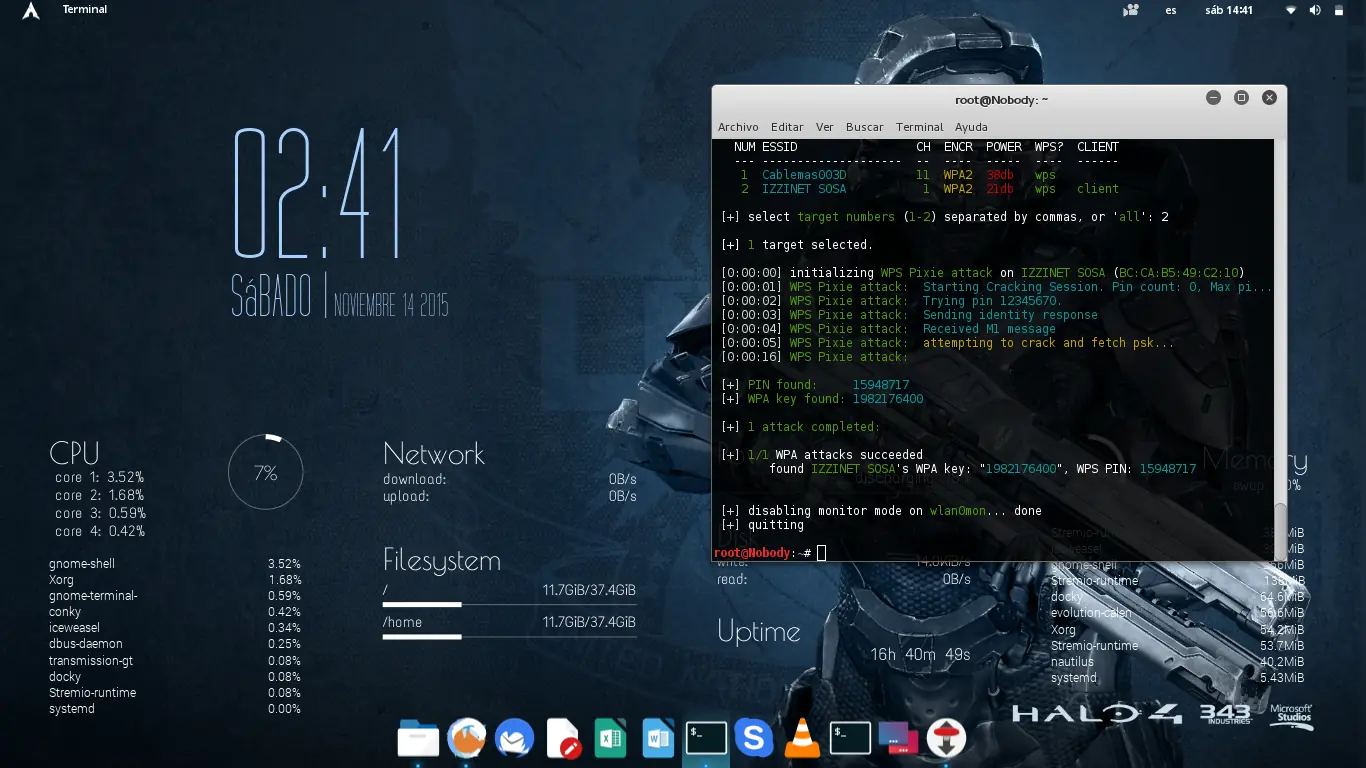Open the Editar menu
Viewport: 1366px width, 768px height.
pyautogui.click(x=787, y=127)
